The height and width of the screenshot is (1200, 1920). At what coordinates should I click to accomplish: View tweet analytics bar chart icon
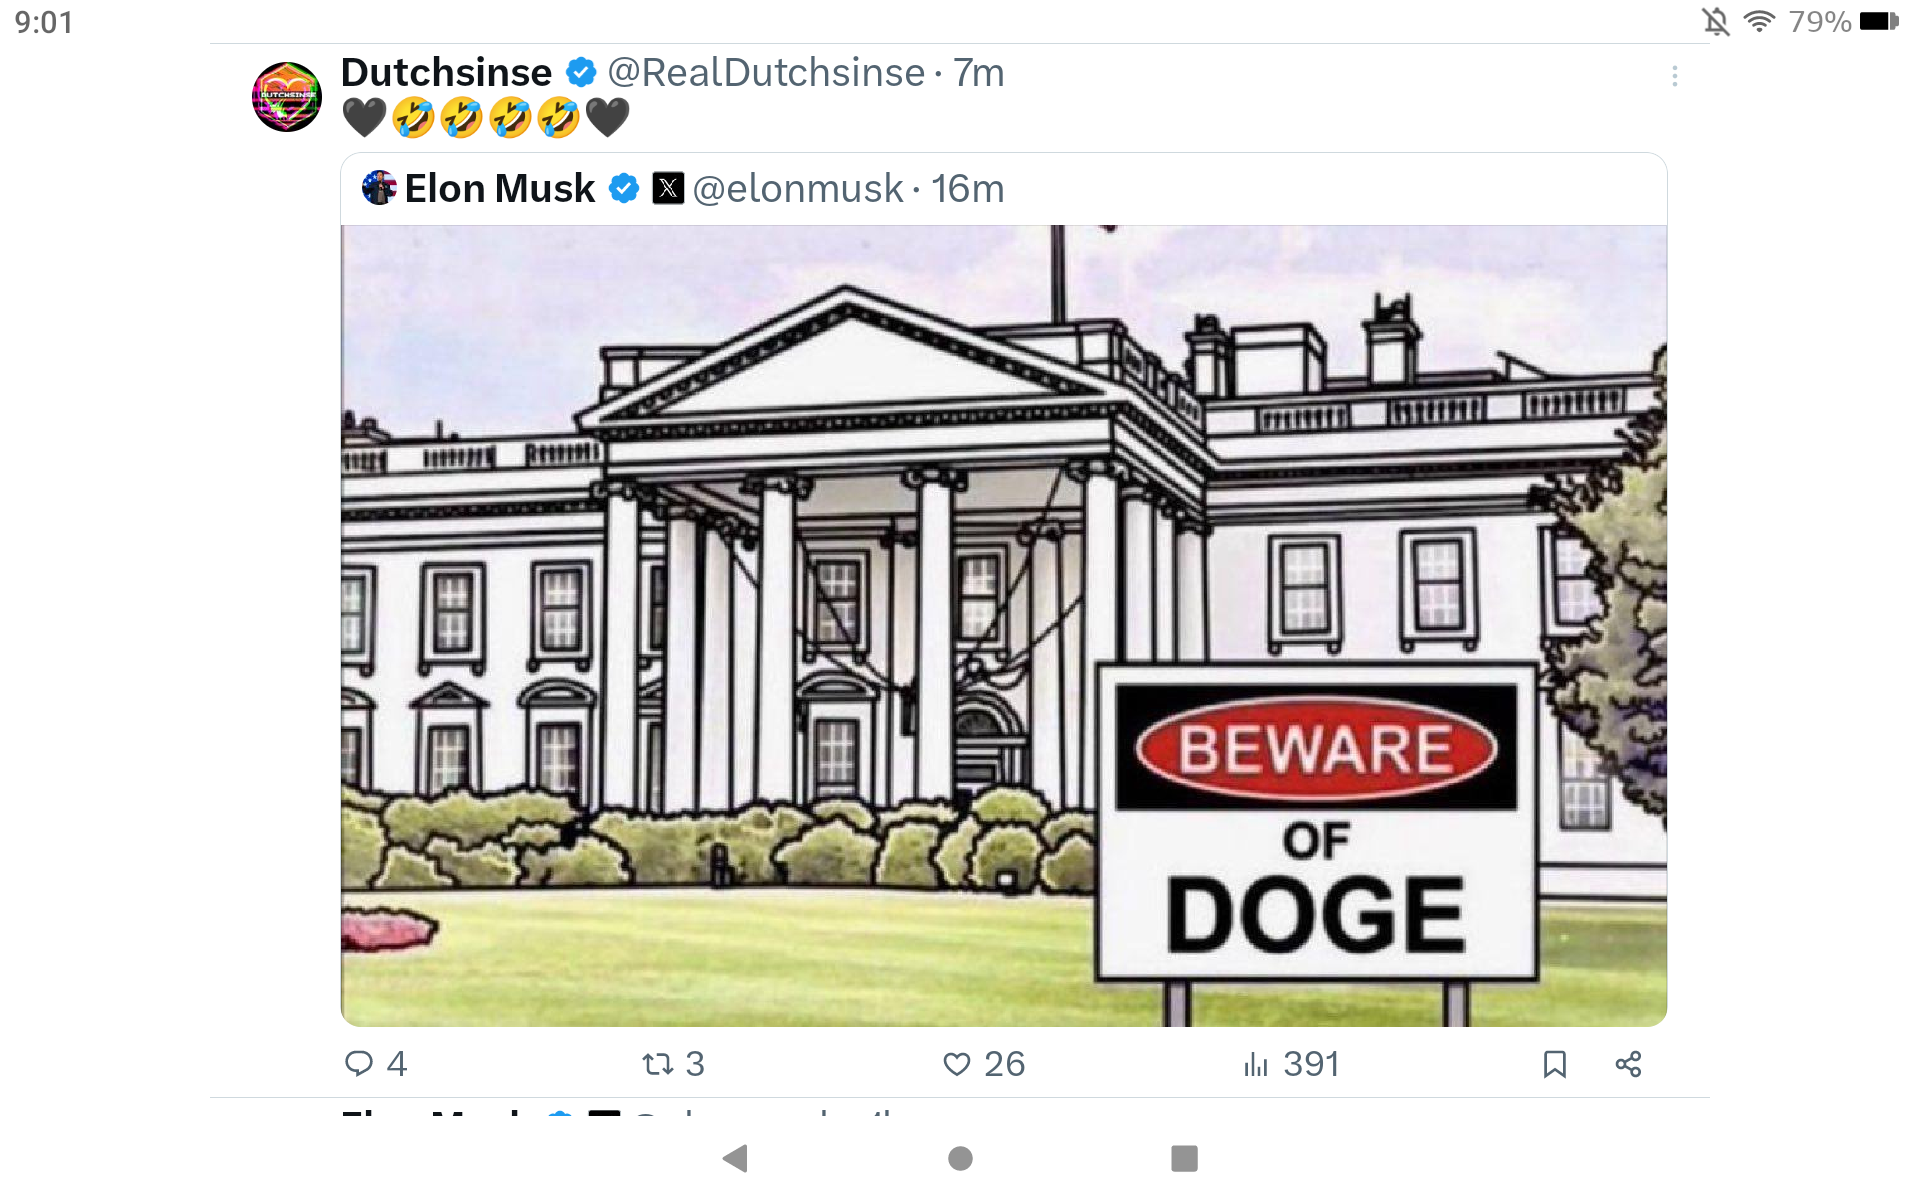point(1256,1064)
